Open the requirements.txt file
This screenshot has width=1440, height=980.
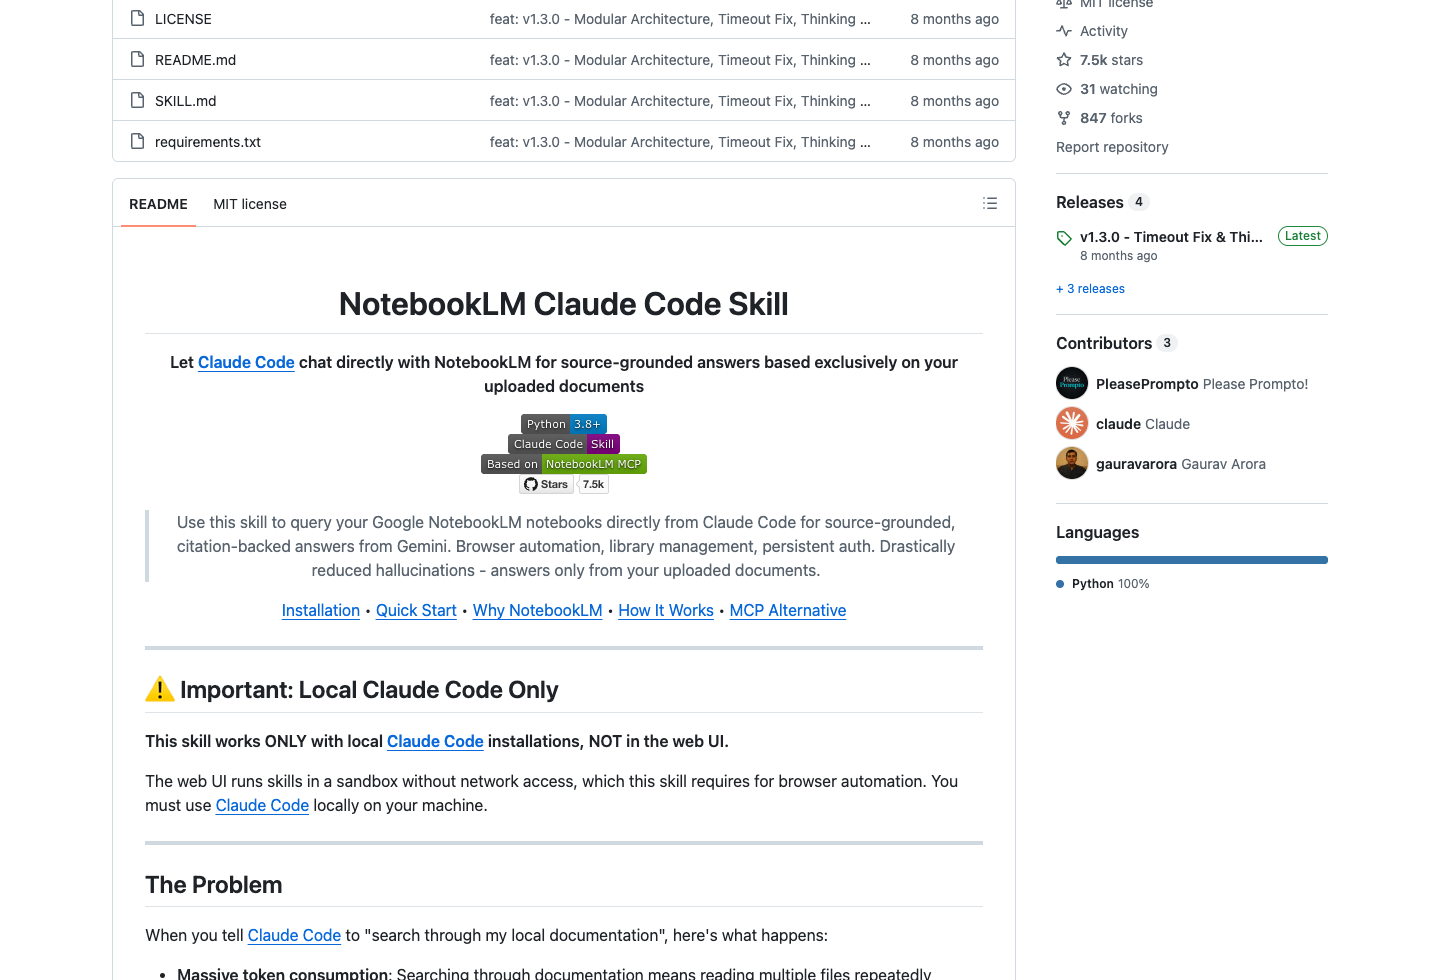pyautogui.click(x=208, y=142)
